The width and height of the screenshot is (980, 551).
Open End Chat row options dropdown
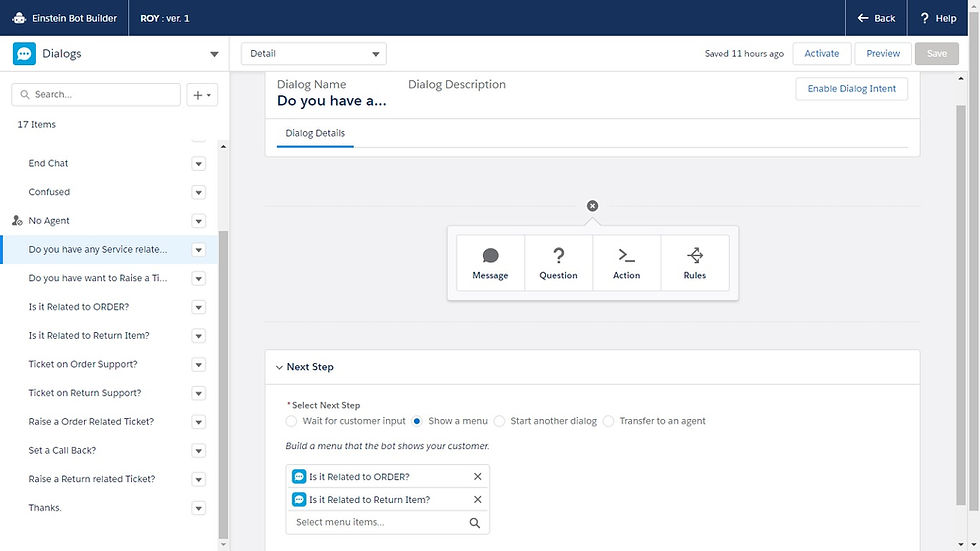(199, 164)
